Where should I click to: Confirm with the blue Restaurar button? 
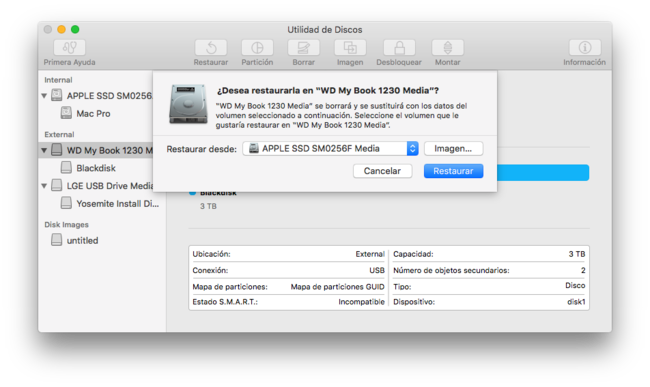[453, 171]
